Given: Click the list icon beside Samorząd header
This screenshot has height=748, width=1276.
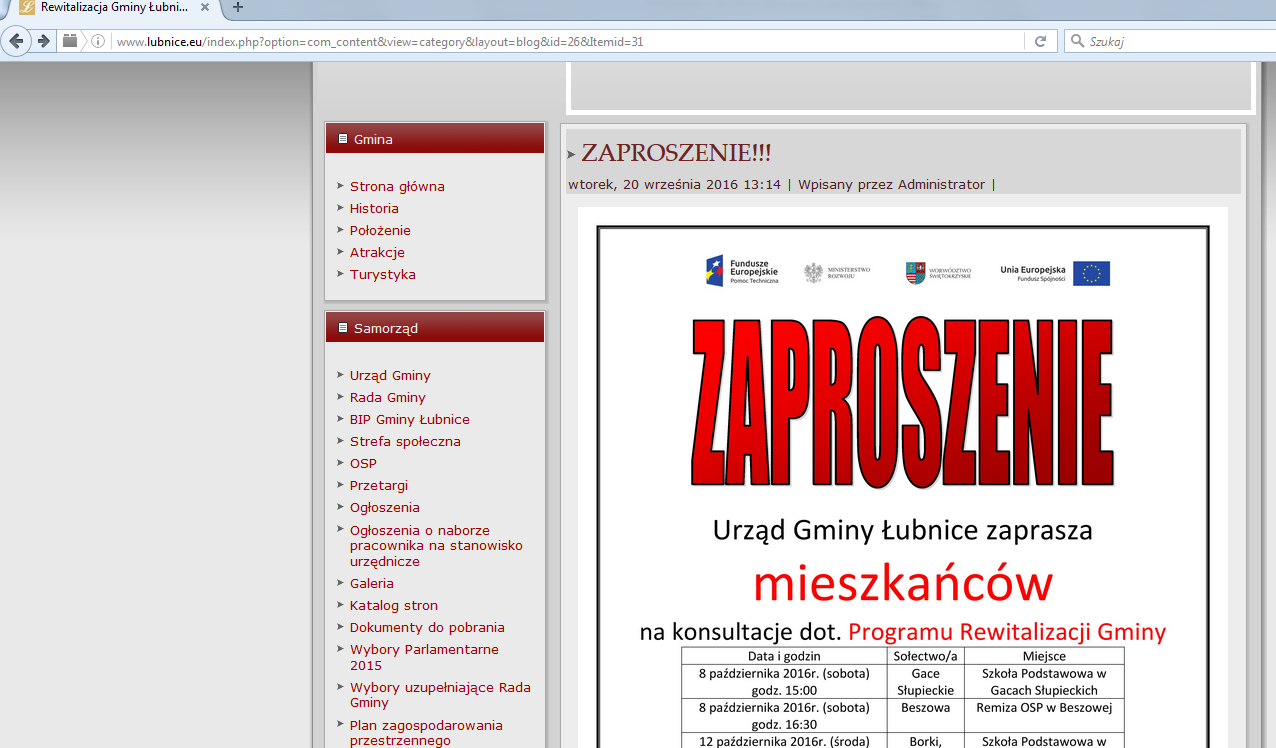Looking at the screenshot, I should coord(343,328).
